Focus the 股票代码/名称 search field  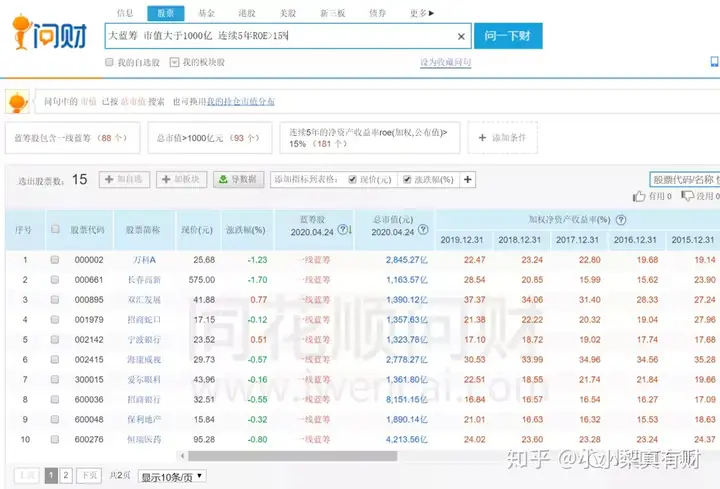[x=685, y=180]
